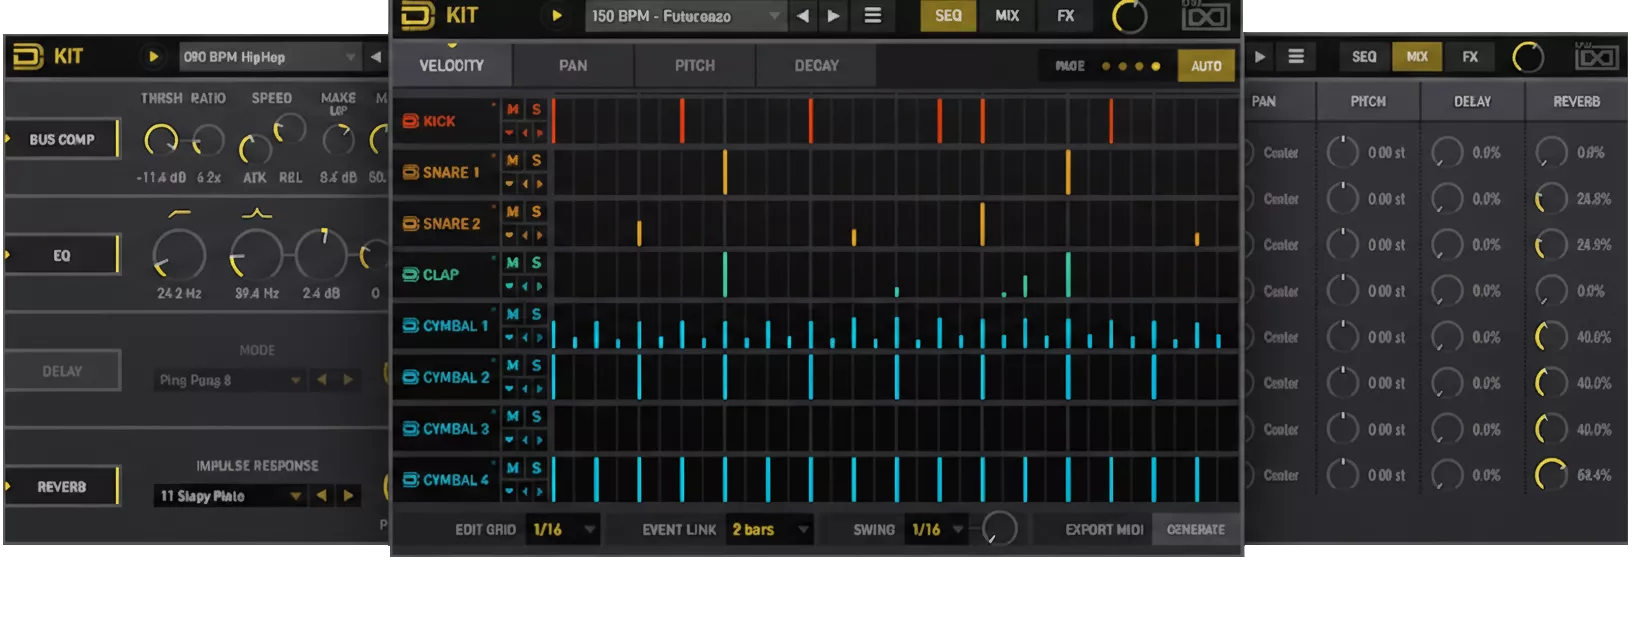Click the CLAP track drum icon
Viewport: 1632px width, 640px height.
[x=410, y=274]
